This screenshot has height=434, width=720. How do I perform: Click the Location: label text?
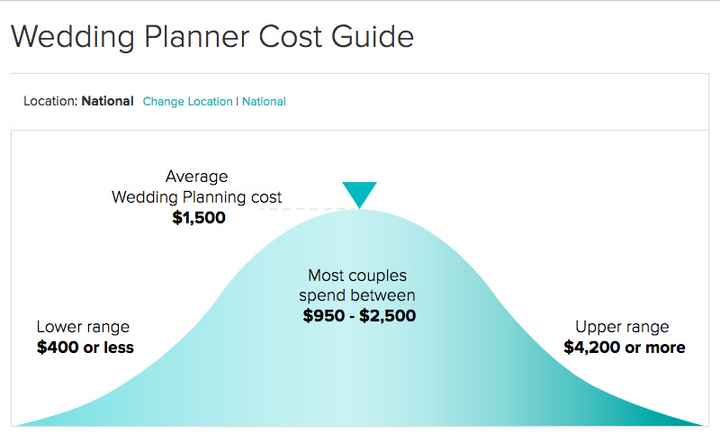click(50, 101)
